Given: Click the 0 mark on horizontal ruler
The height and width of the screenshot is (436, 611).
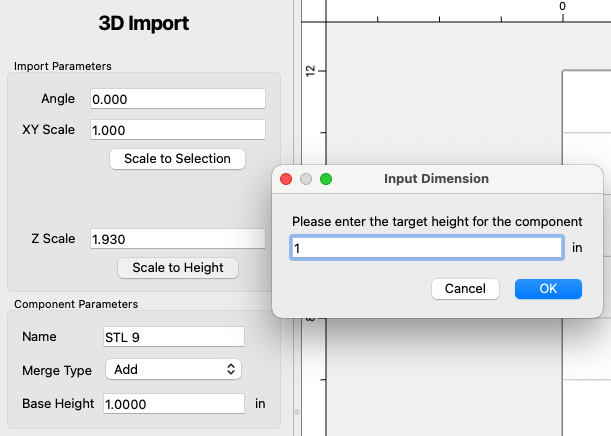Looking at the screenshot, I should [x=563, y=7].
